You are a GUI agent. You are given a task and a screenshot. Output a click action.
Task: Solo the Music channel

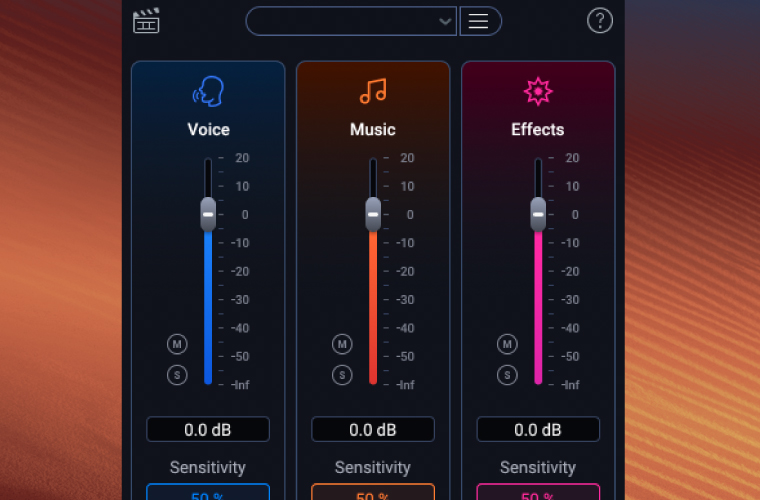point(342,375)
